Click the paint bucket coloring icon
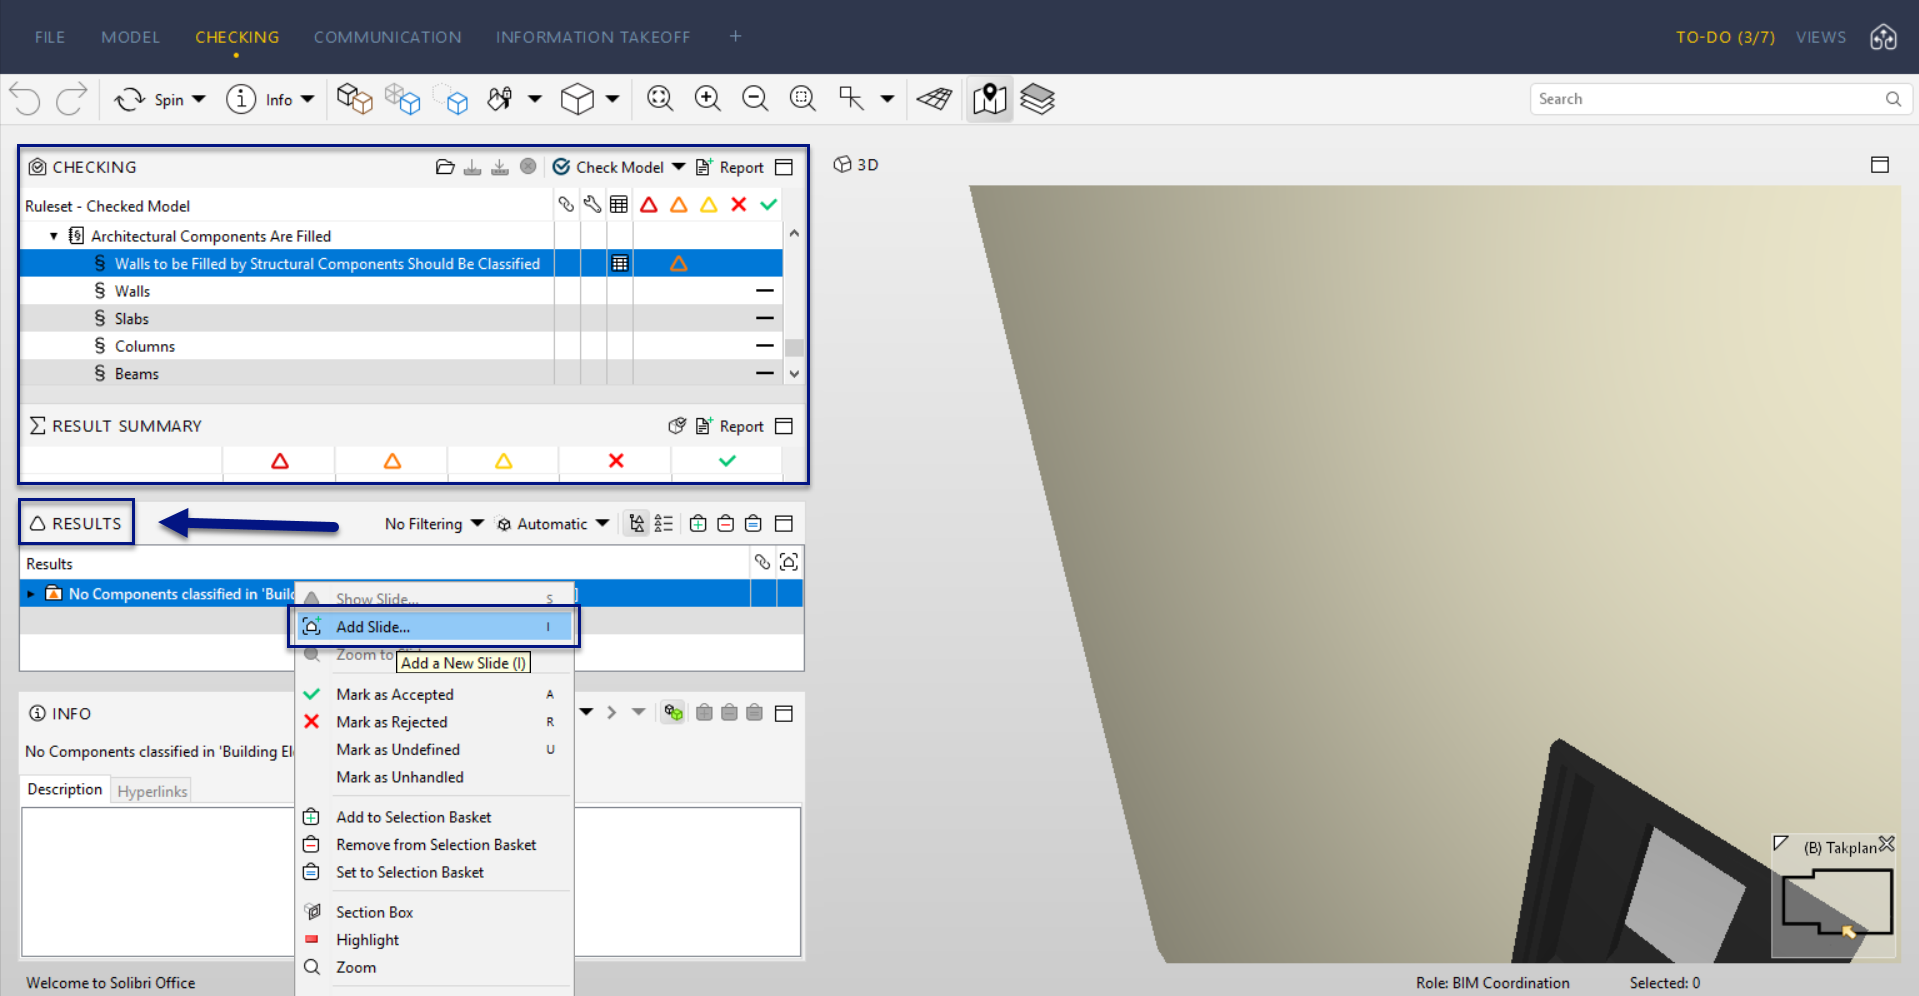Image resolution: width=1919 pixels, height=996 pixels. [499, 99]
